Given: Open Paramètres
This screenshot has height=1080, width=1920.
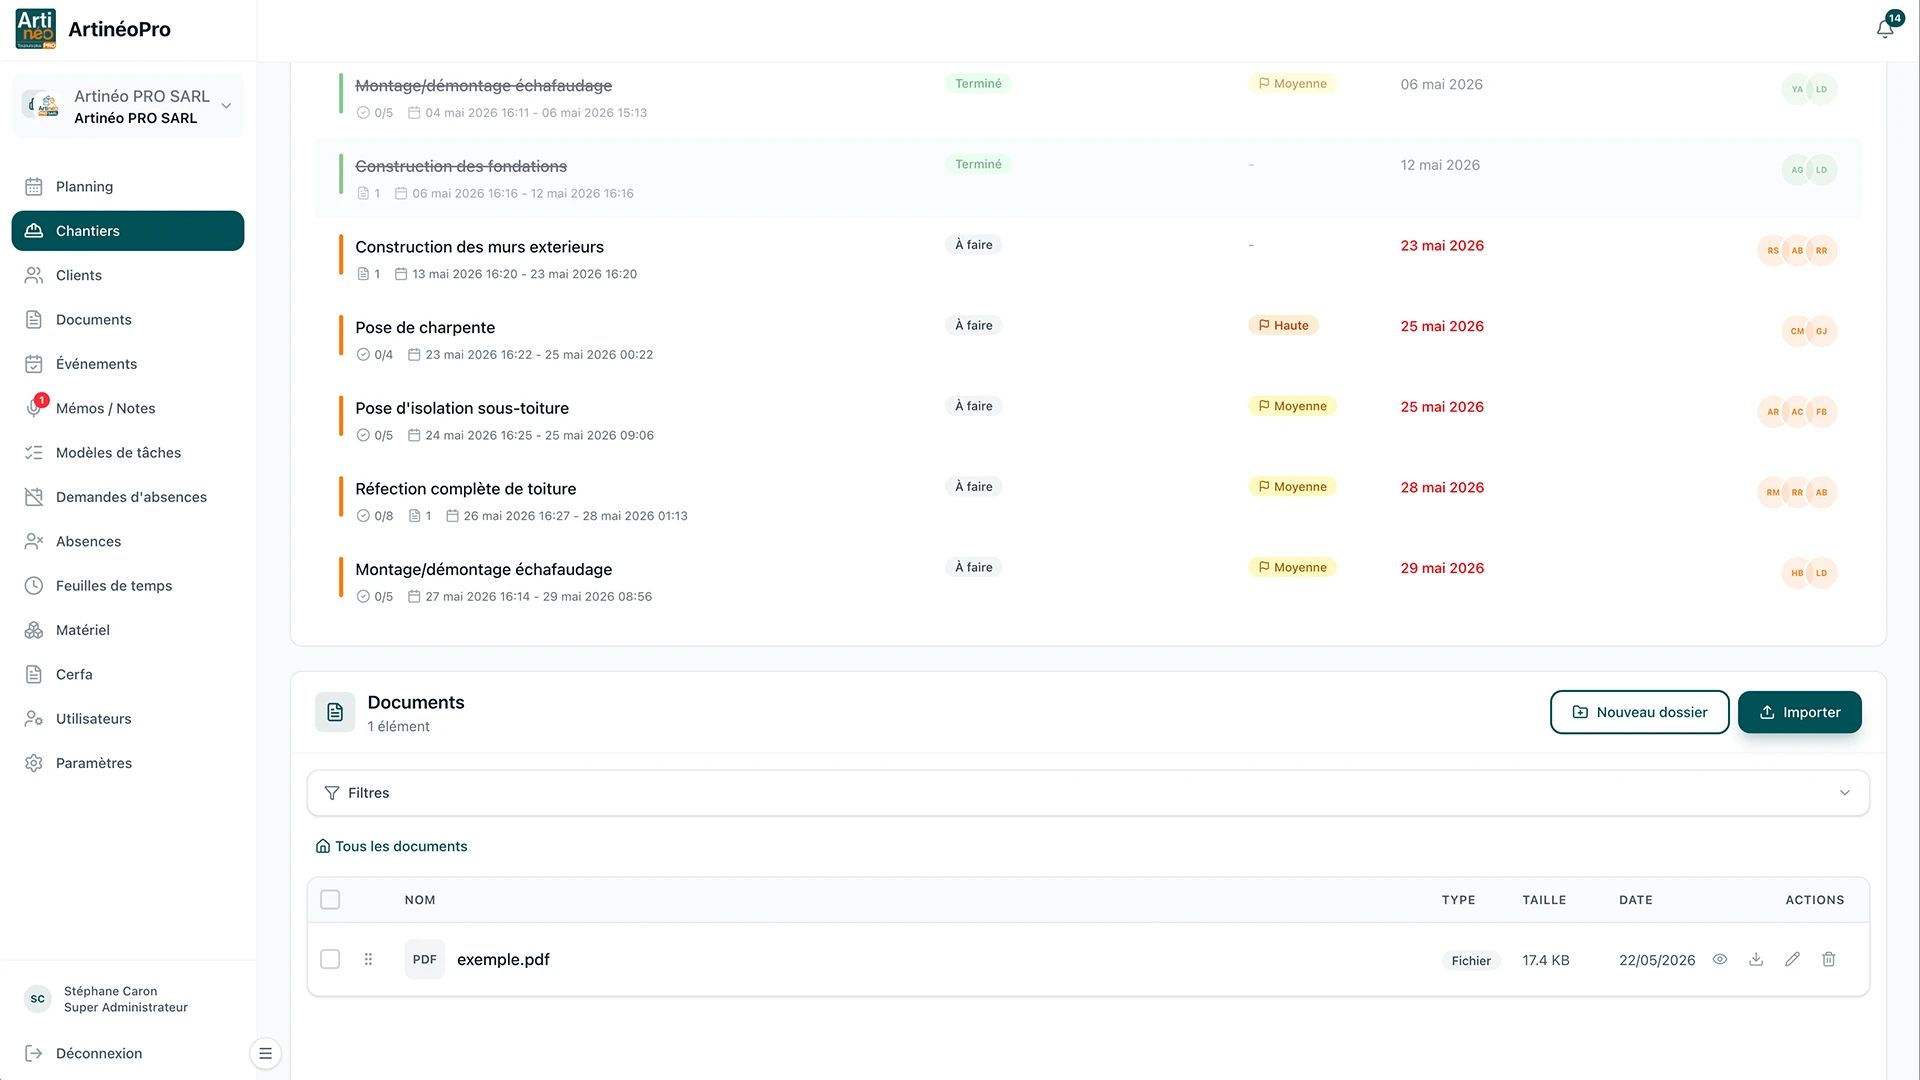Looking at the screenshot, I should tap(128, 763).
